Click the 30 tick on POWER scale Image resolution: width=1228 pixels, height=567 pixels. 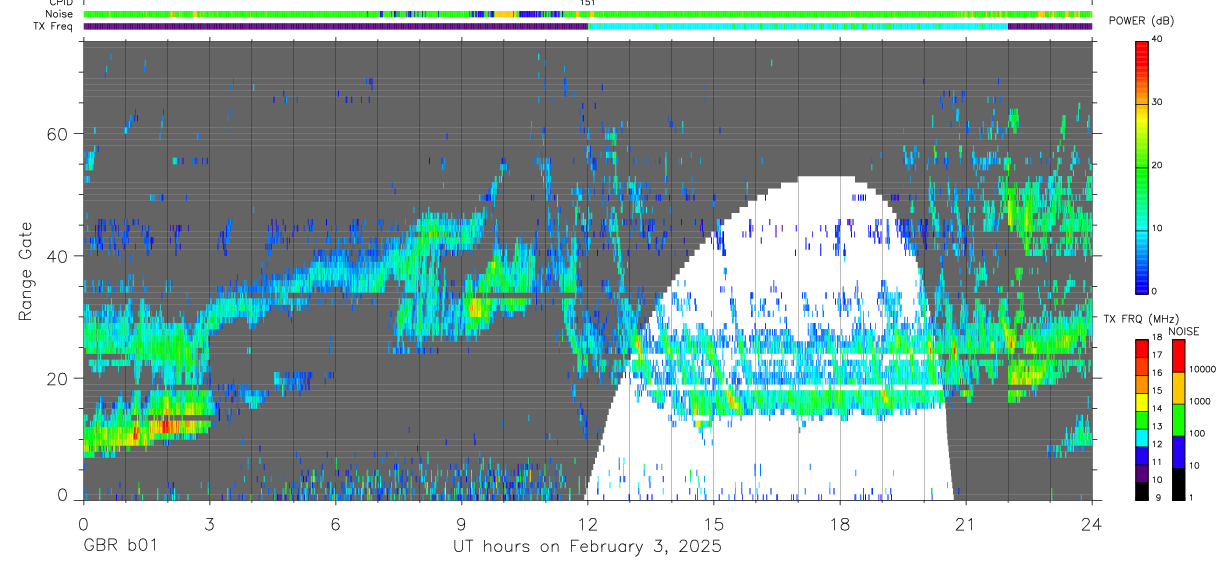(1158, 102)
